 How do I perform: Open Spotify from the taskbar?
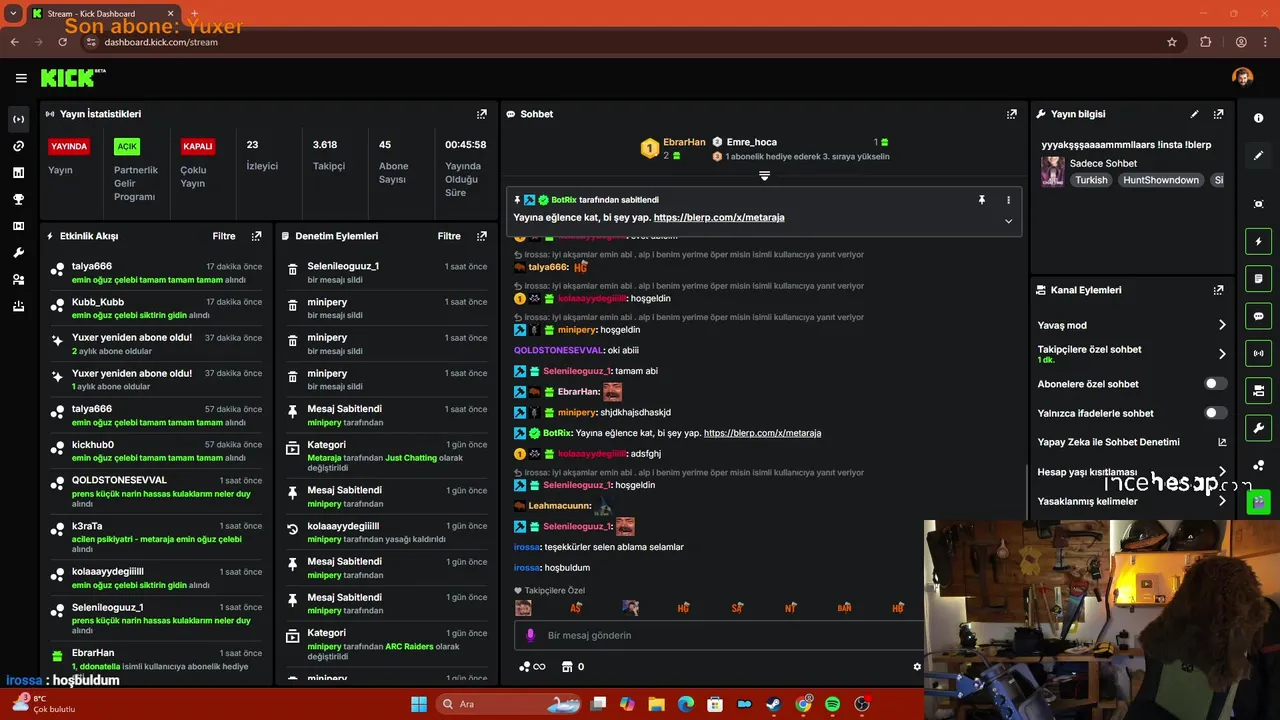click(833, 704)
